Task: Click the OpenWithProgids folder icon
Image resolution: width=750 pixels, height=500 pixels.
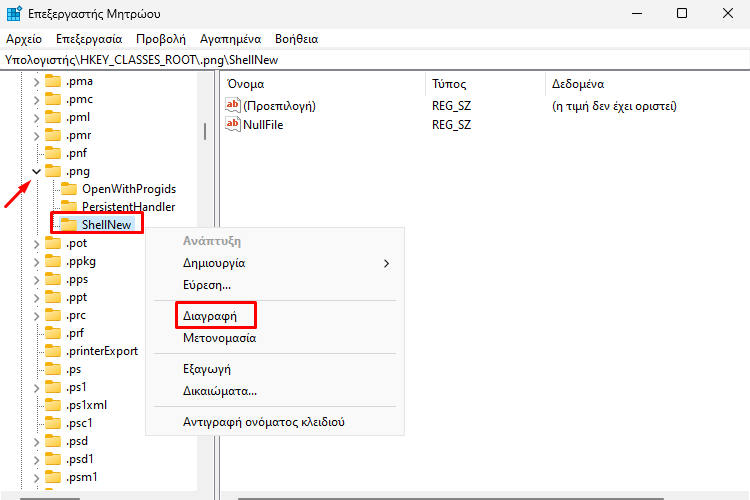Action: click(69, 189)
